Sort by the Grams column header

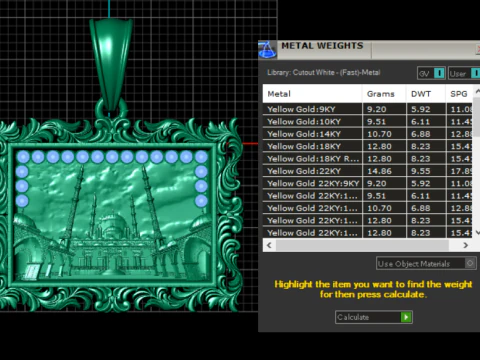(x=384, y=94)
